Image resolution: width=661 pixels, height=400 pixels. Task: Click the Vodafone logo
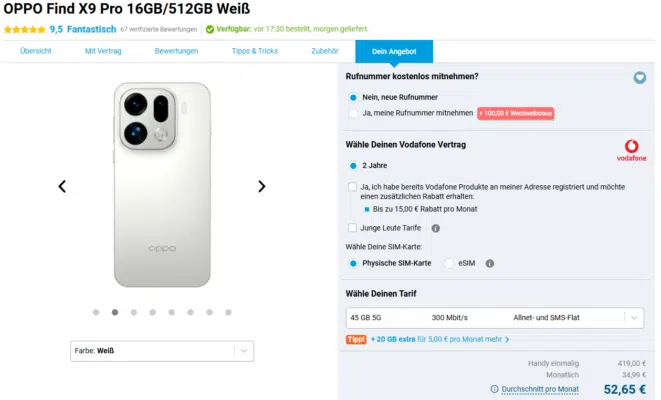coord(629,152)
